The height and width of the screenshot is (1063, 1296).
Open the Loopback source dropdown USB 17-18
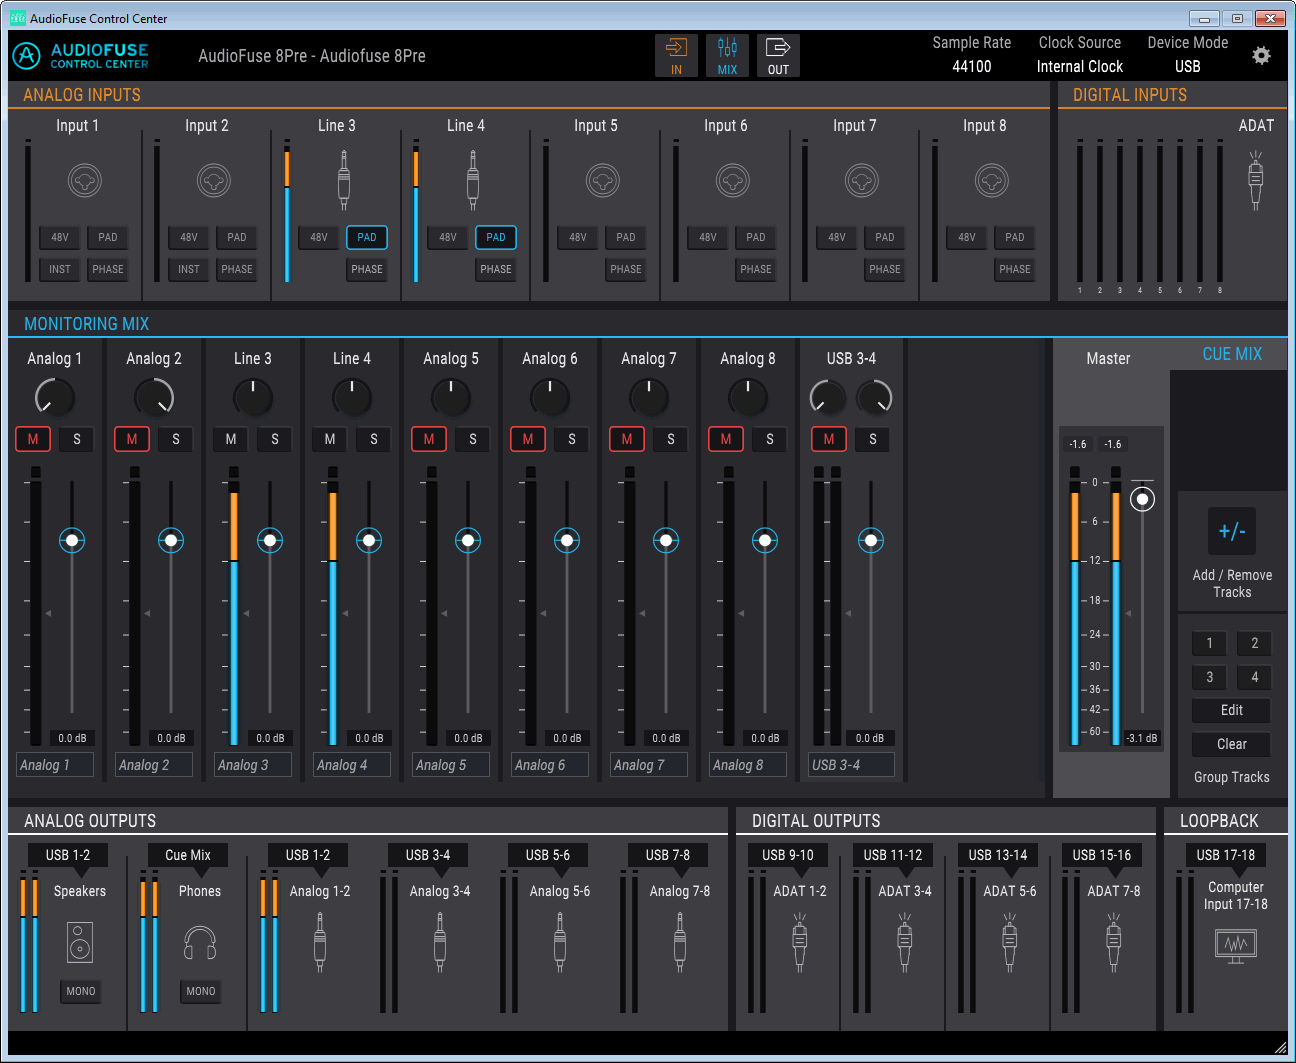point(1226,855)
